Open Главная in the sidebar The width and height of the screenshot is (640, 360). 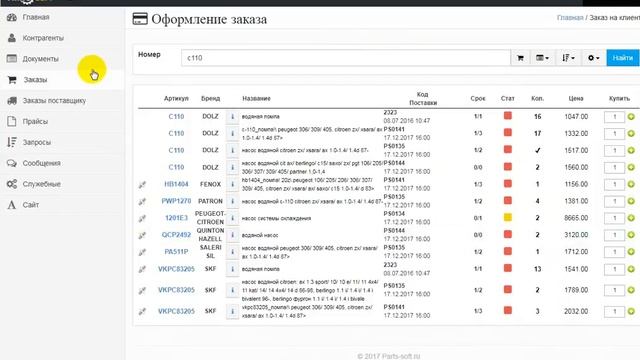(36, 17)
